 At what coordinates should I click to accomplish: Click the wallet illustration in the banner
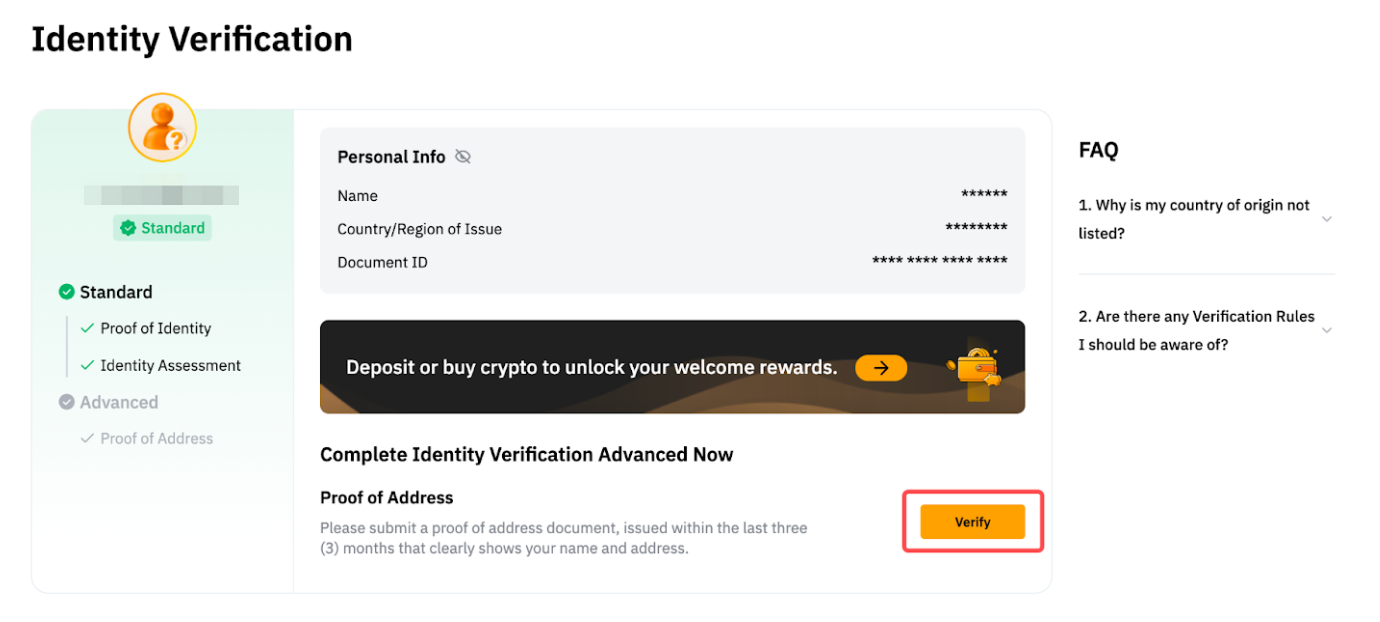pyautogui.click(x=976, y=370)
